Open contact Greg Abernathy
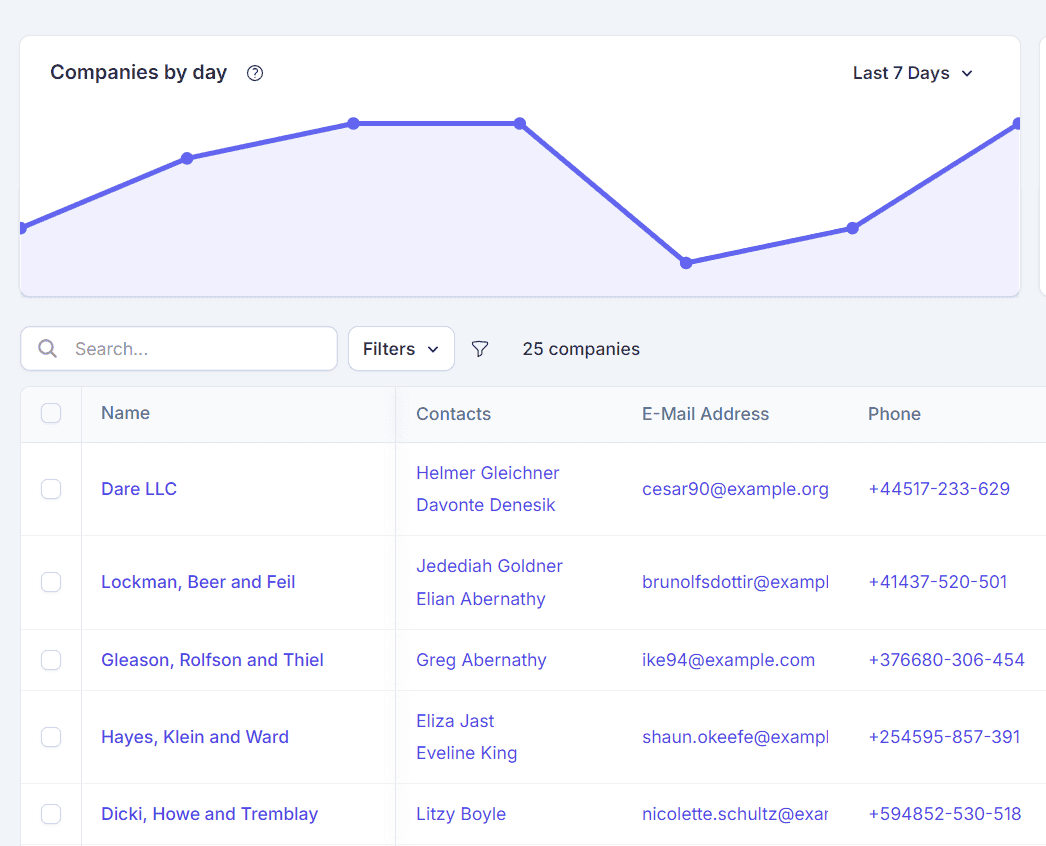The width and height of the screenshot is (1046, 846). (x=481, y=660)
